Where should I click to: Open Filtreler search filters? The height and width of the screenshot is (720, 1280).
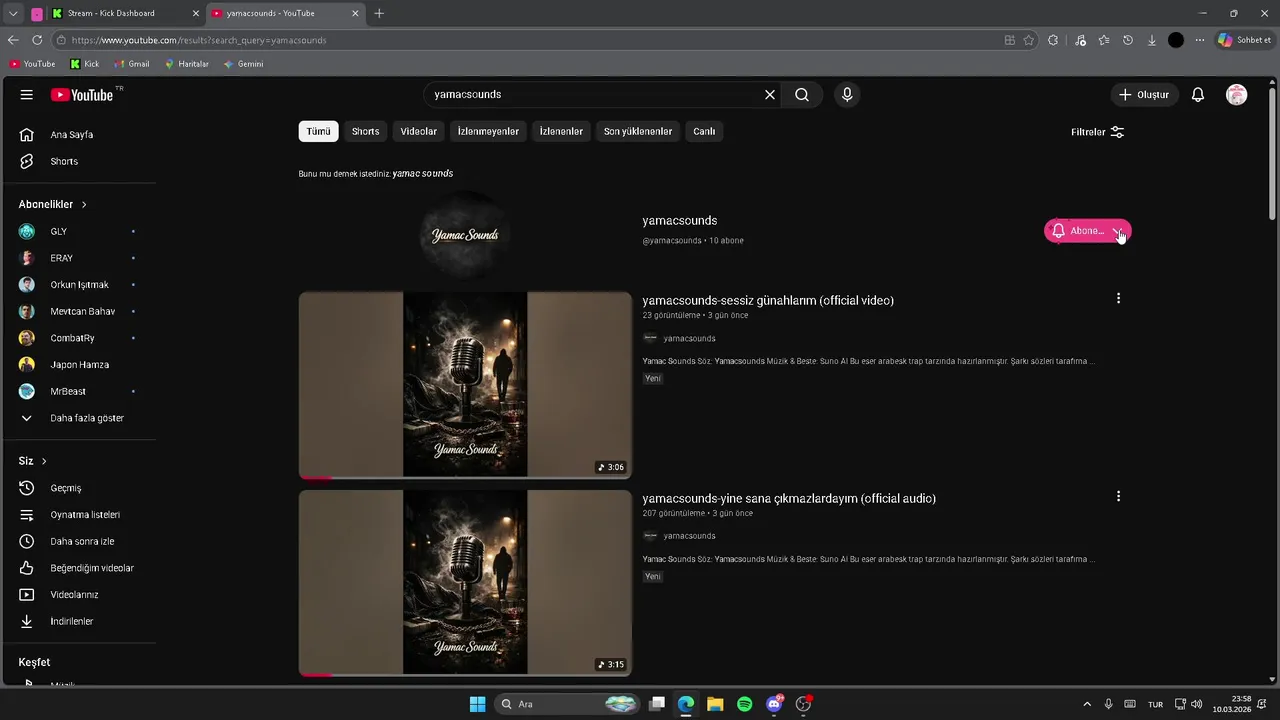[x=1098, y=132]
